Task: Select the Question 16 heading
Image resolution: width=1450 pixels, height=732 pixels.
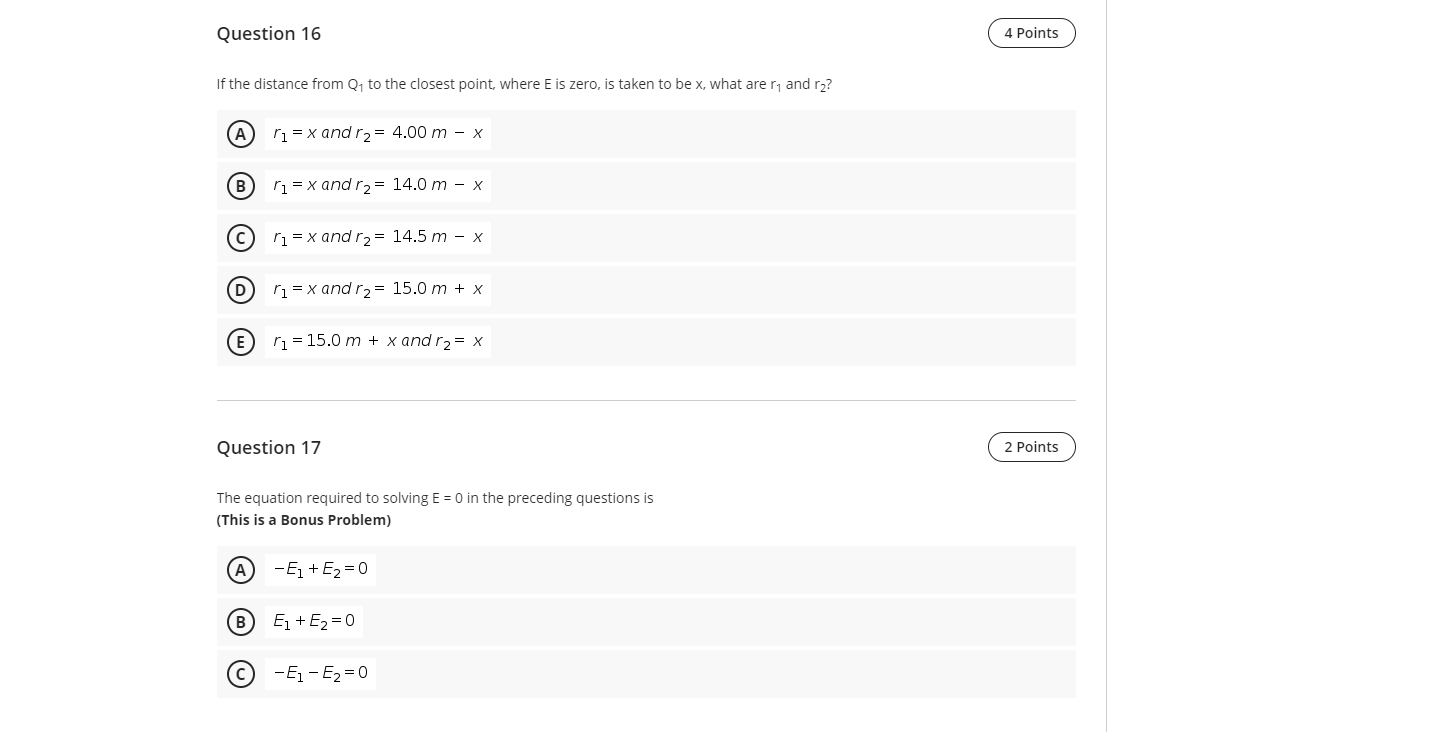Action: pyautogui.click(x=268, y=33)
